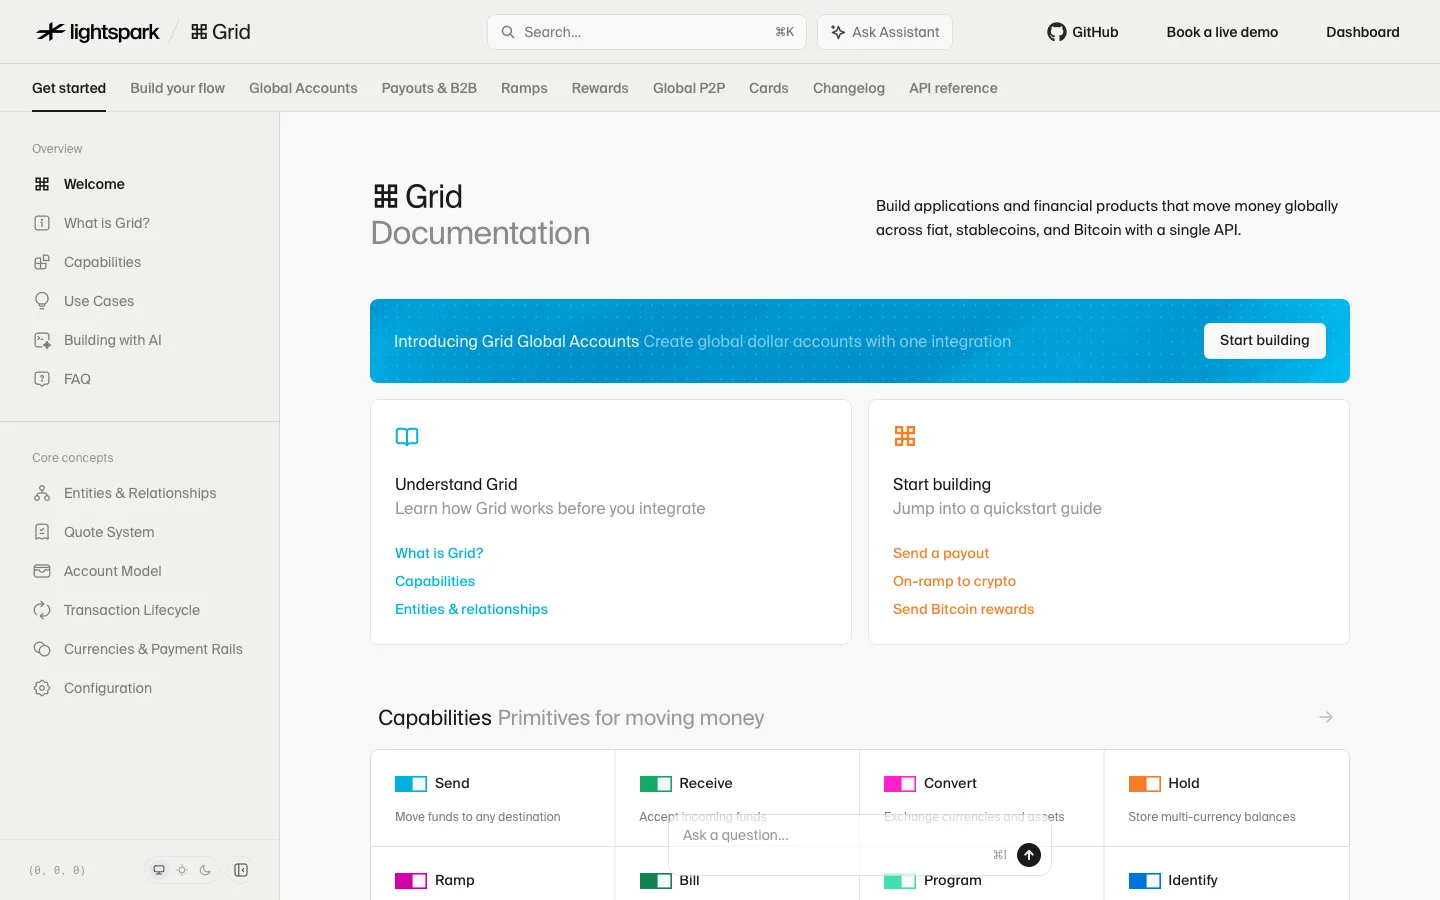Click the blue book icon on Understand Grid card
The width and height of the screenshot is (1440, 900).
pos(407,436)
